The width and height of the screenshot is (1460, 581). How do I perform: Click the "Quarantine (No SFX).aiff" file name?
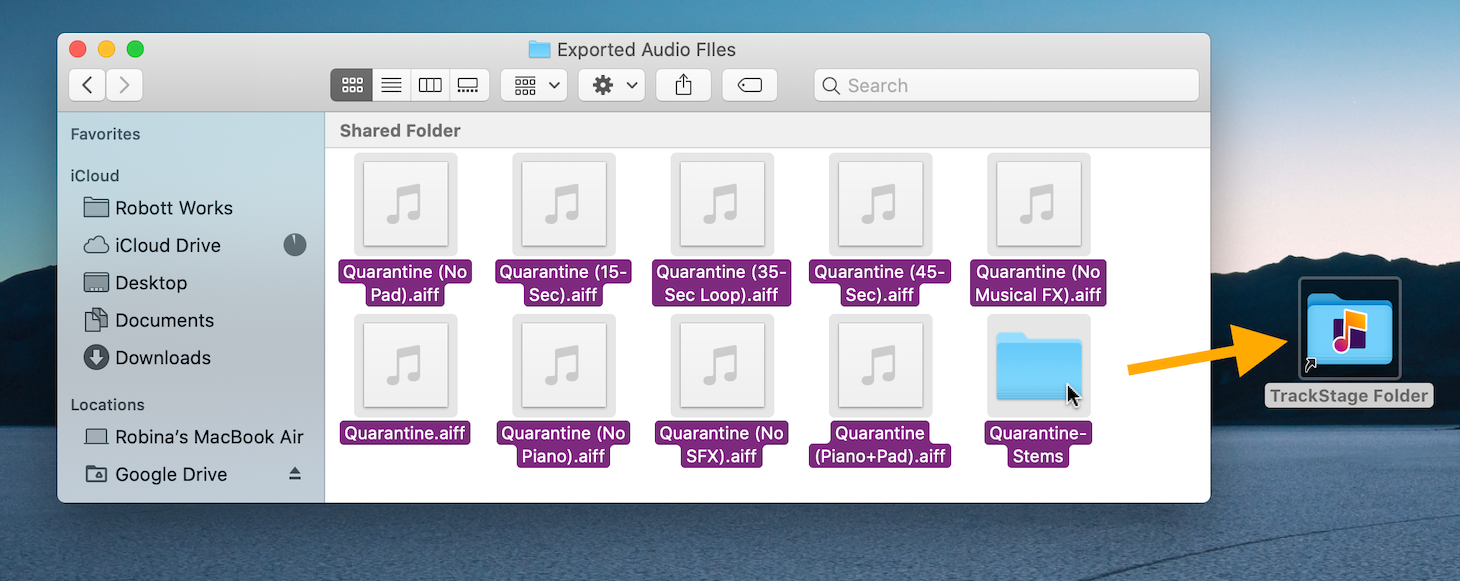click(722, 444)
